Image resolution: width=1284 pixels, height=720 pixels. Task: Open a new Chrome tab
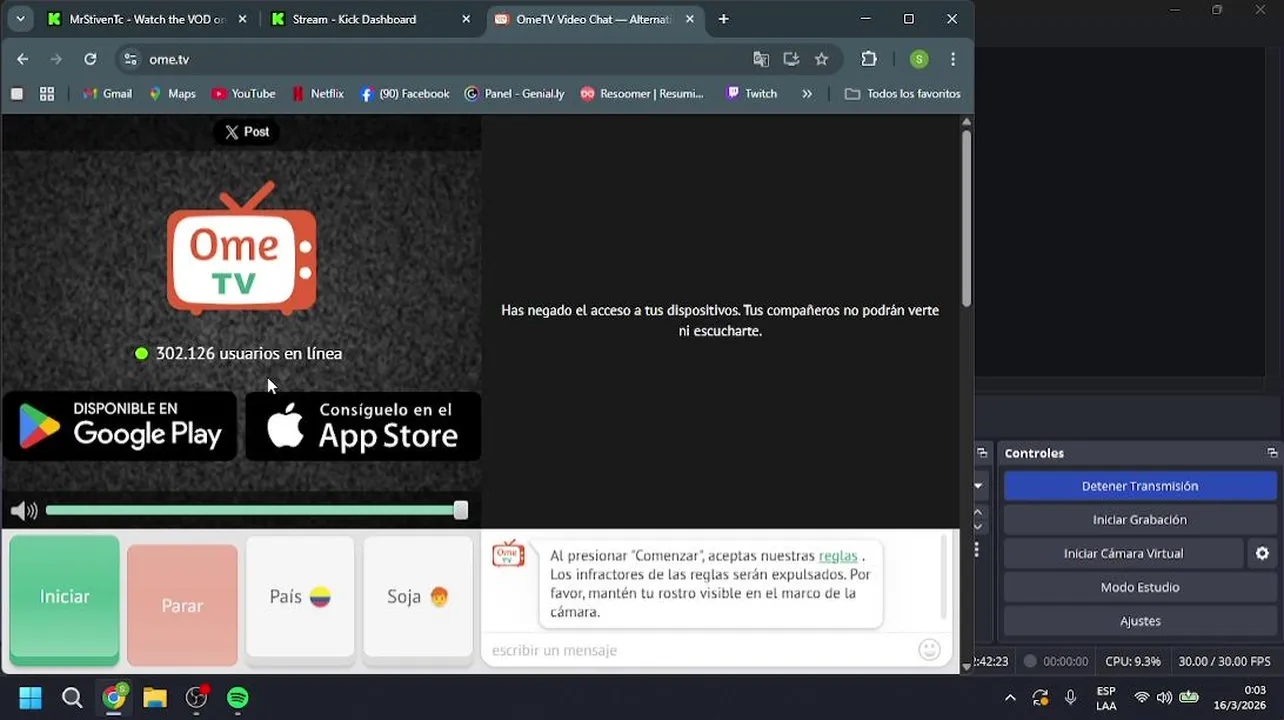[723, 19]
